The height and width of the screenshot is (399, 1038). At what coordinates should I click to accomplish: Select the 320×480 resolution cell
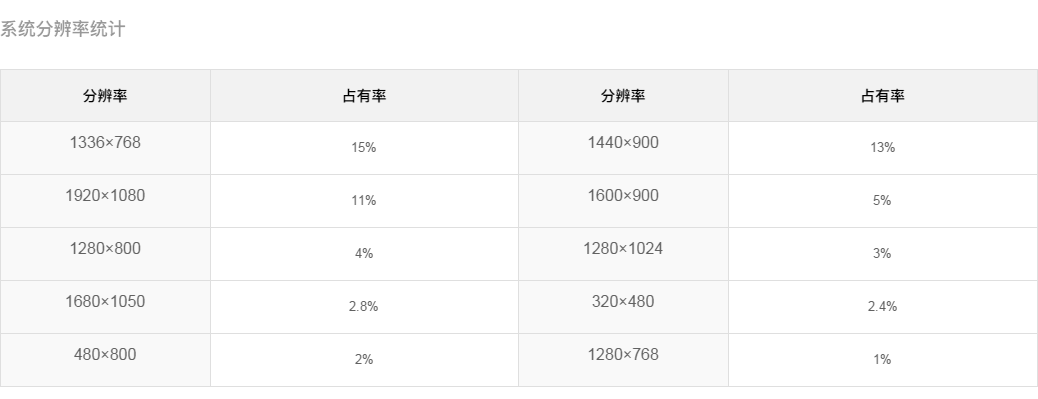pos(623,307)
